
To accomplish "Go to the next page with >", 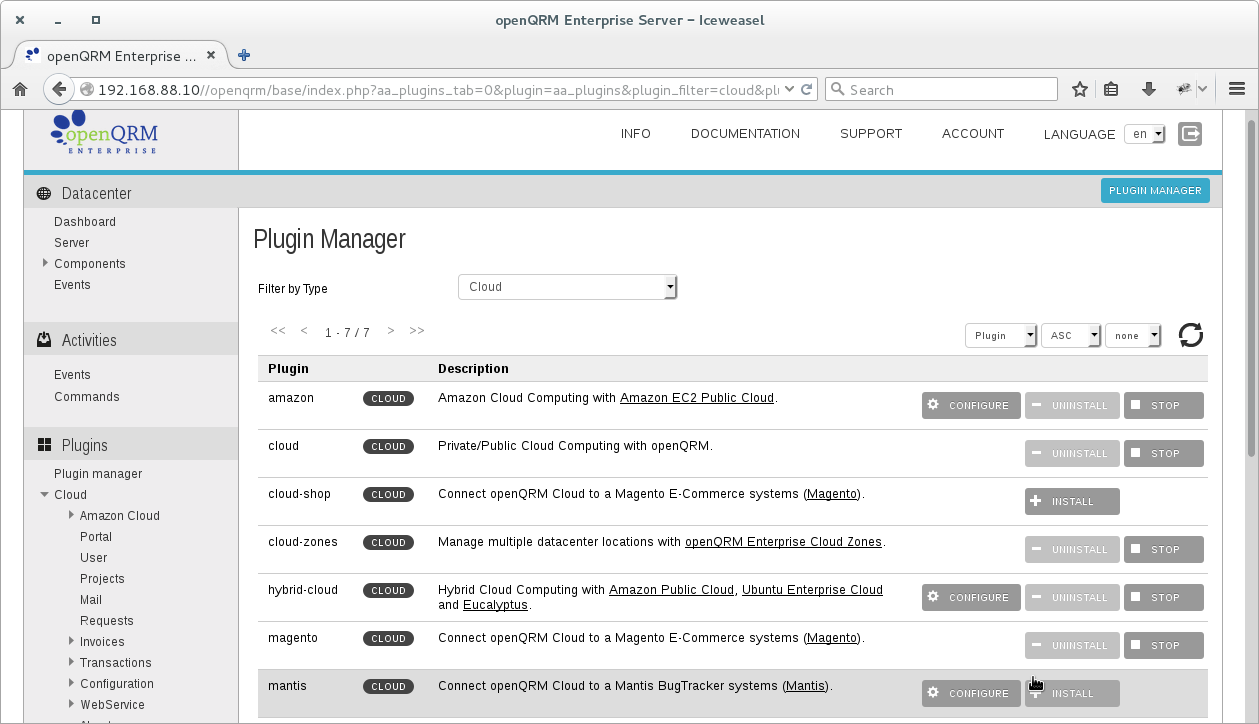I will pyautogui.click(x=391, y=331).
